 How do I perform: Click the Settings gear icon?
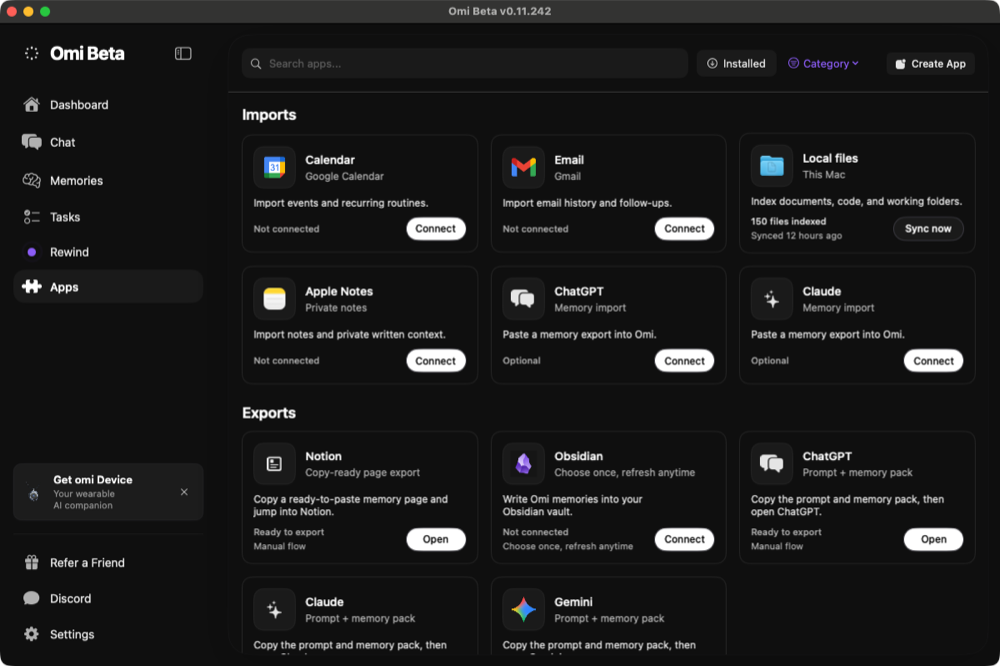[31, 634]
